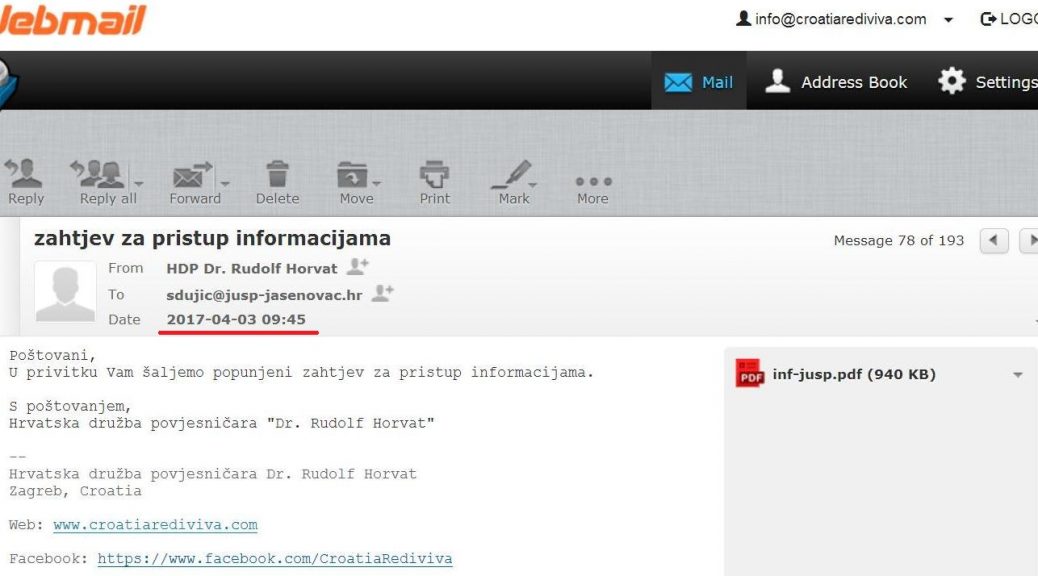Switch to the Mail tab
Viewport: 1038px width, 576px height.
click(x=698, y=82)
